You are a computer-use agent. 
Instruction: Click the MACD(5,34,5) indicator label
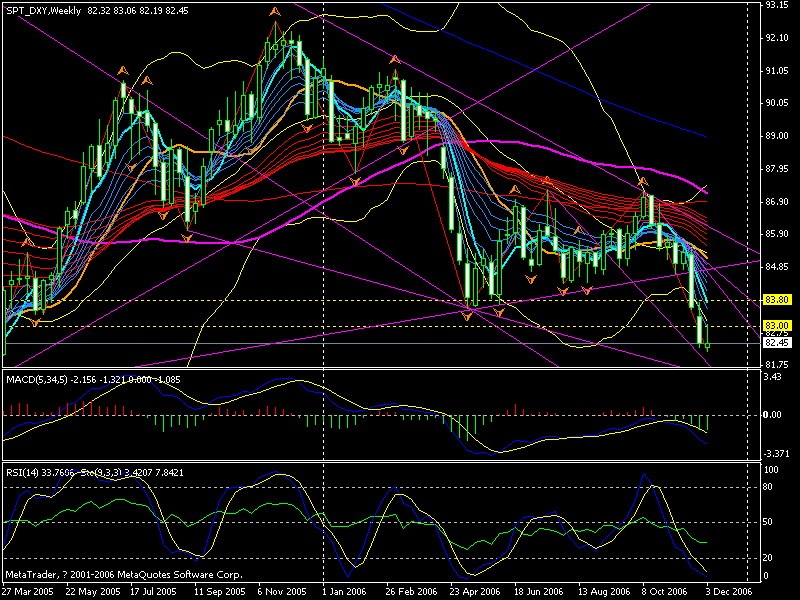point(90,379)
